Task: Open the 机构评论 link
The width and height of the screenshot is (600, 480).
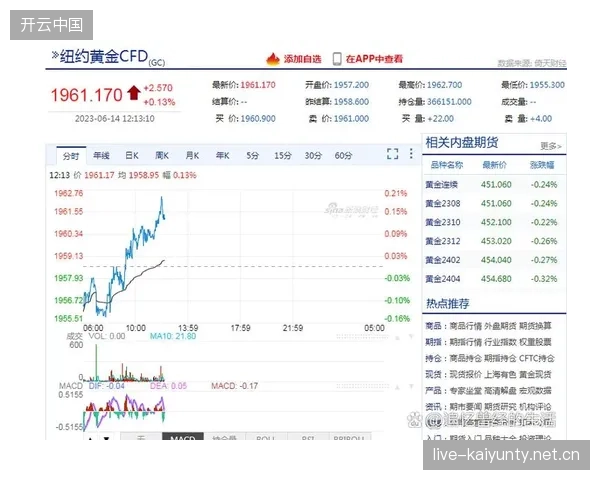Action: coord(535,407)
